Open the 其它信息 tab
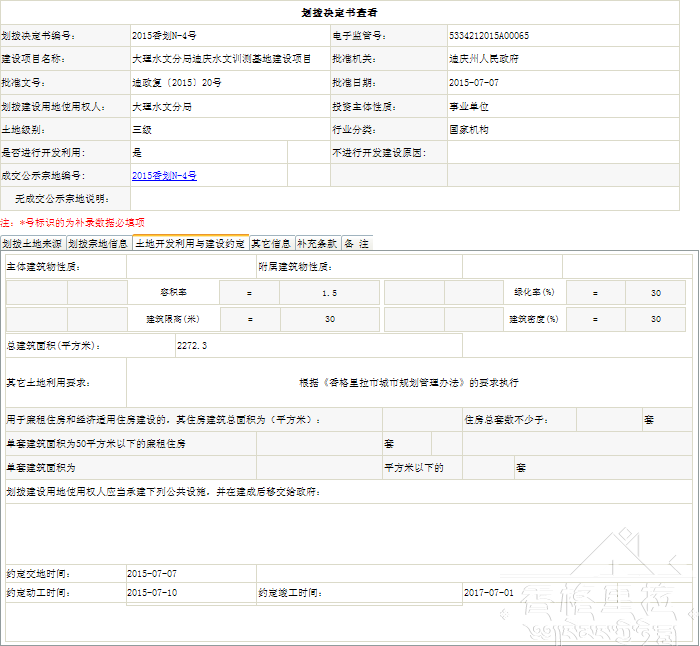The height and width of the screenshot is (646, 700). (270, 243)
